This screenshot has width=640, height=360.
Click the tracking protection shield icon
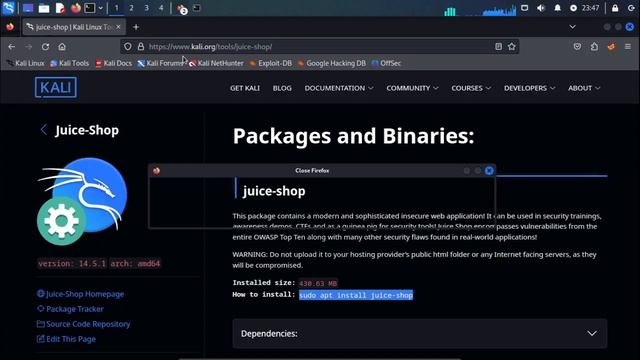pos(128,47)
